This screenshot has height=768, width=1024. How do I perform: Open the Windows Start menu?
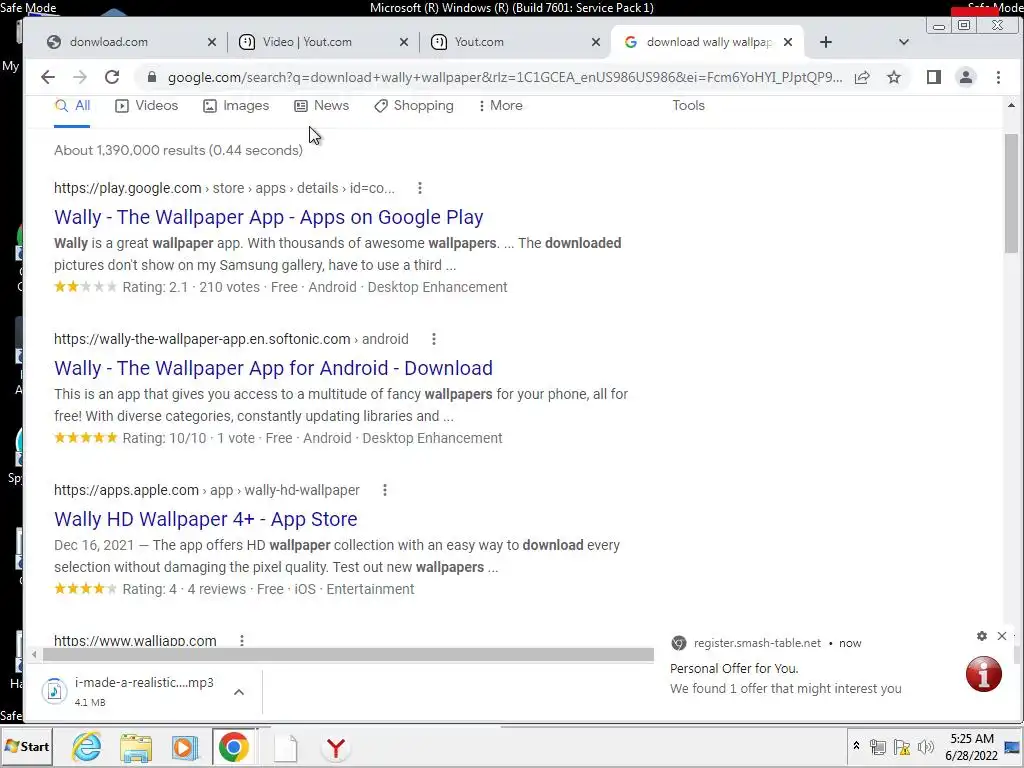pos(27,746)
